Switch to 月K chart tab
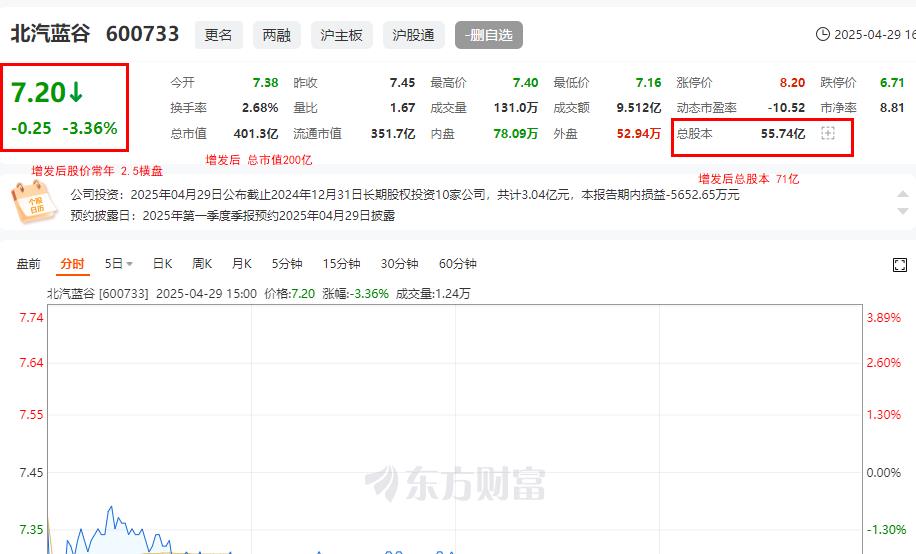The height and width of the screenshot is (554, 916). 241,264
